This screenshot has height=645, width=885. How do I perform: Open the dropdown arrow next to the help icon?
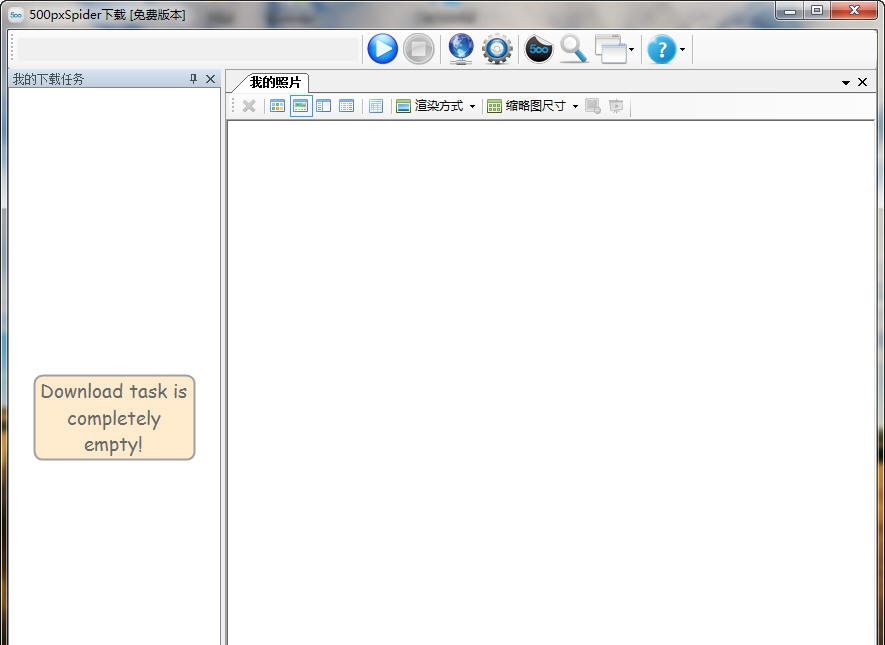point(683,48)
